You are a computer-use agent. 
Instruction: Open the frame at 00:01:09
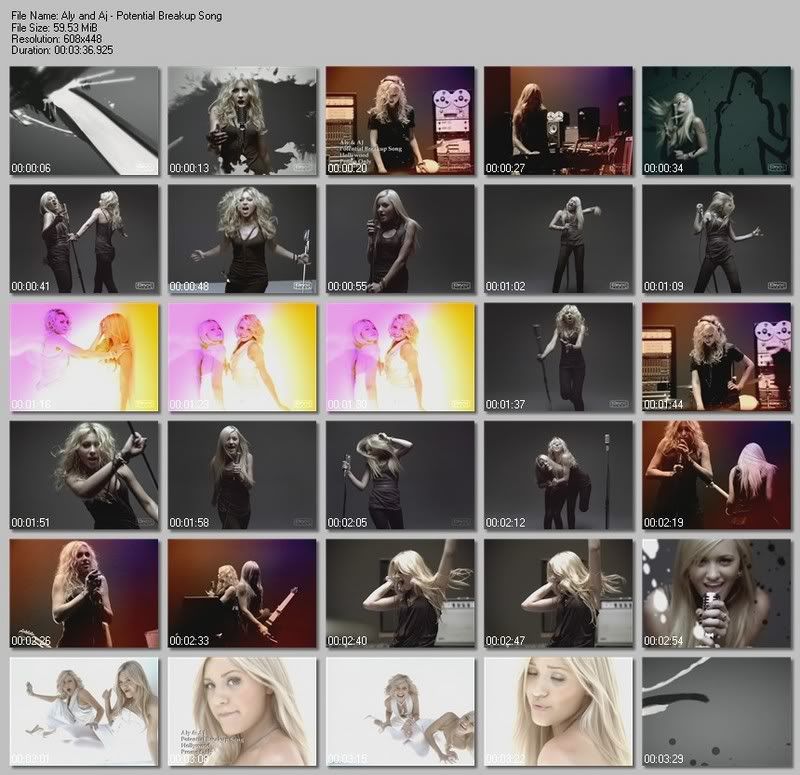coord(717,239)
